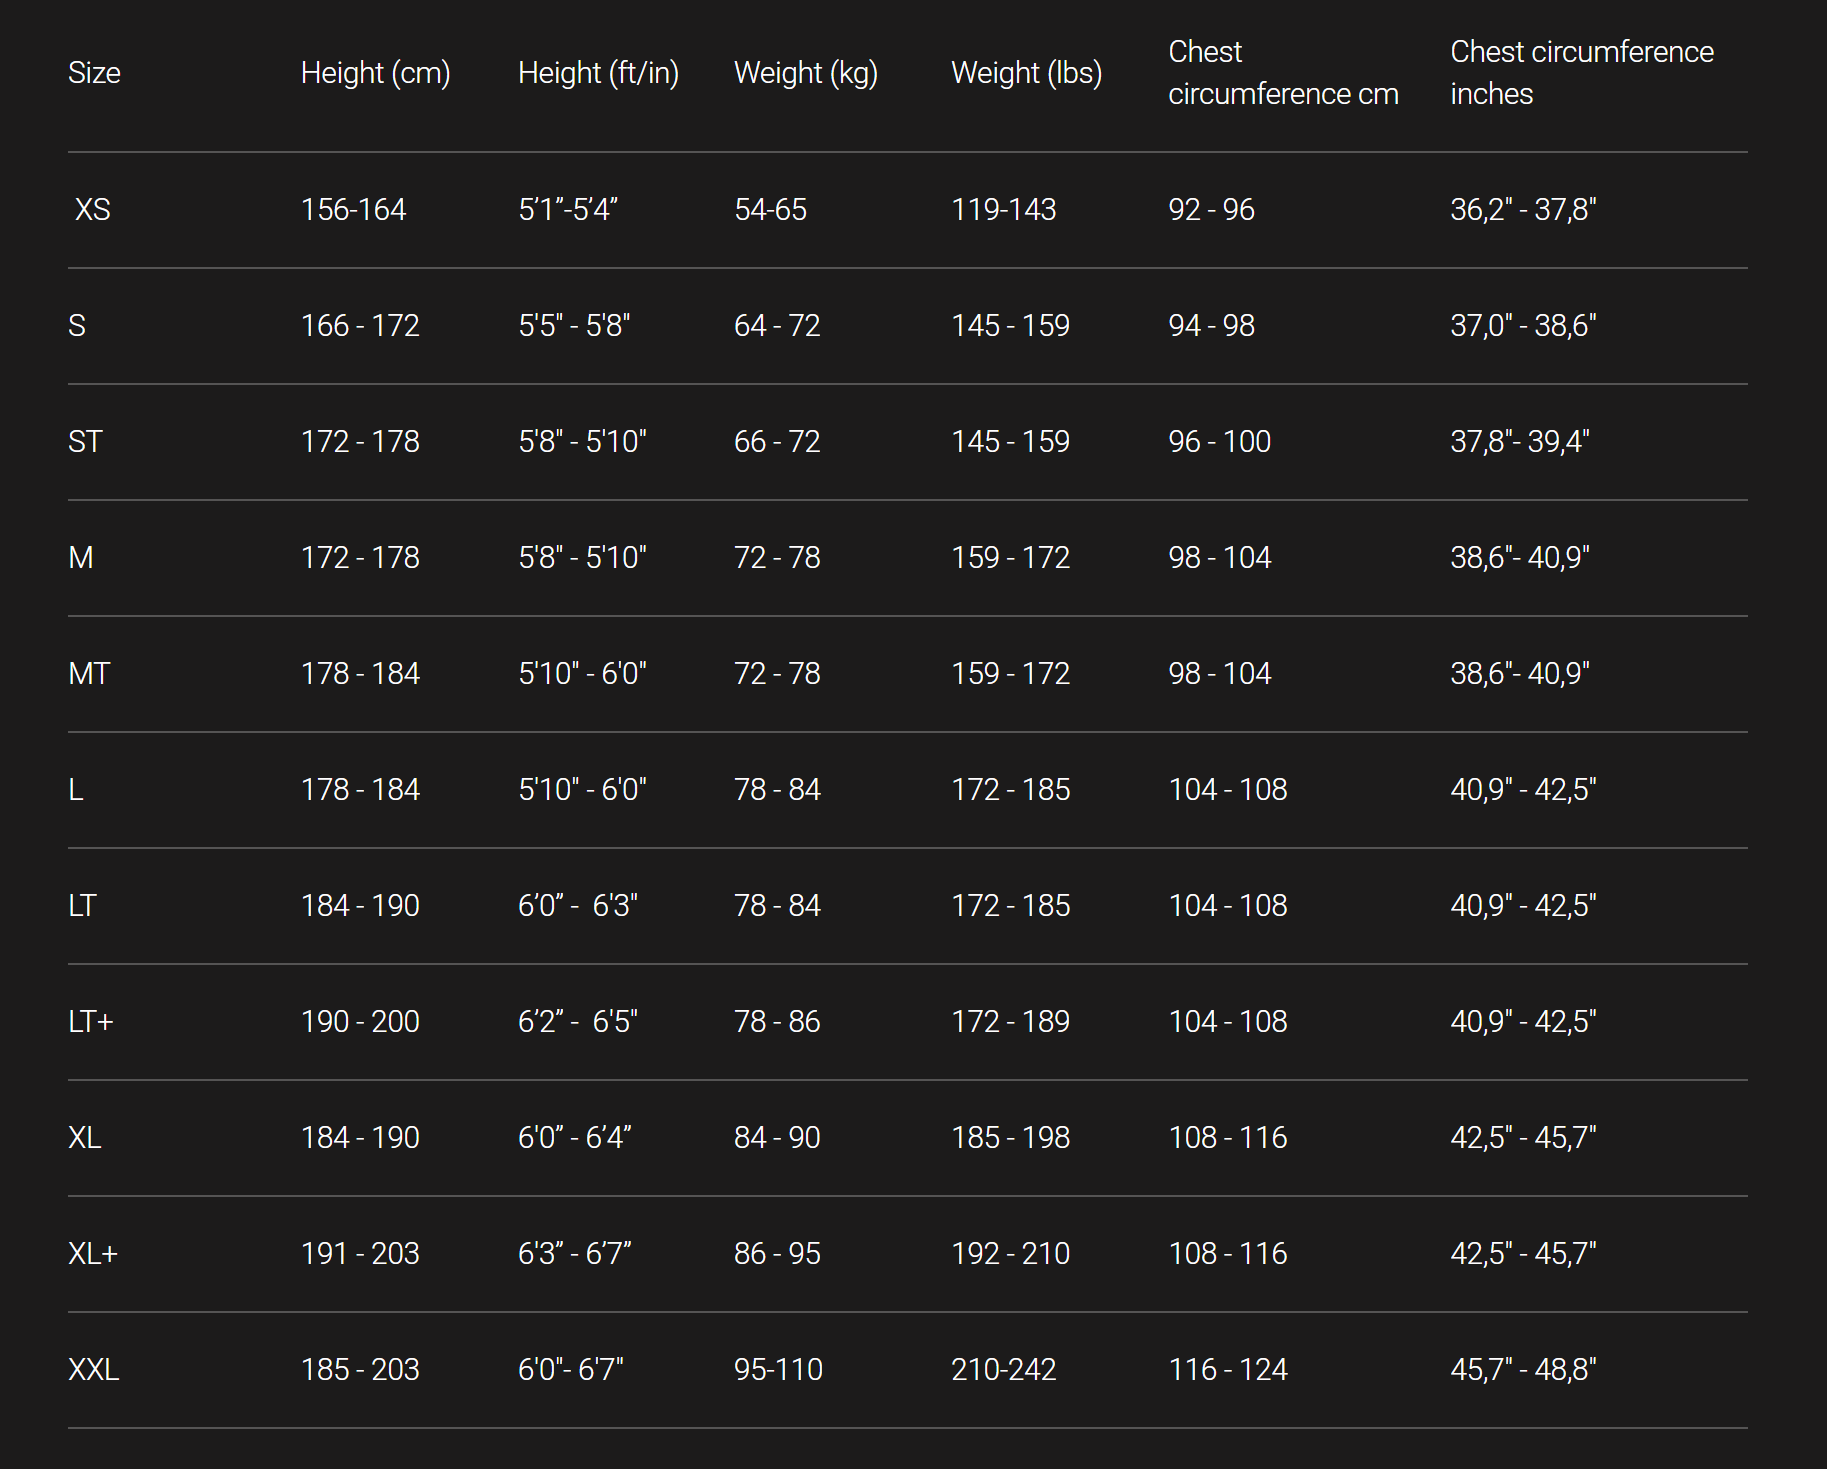The width and height of the screenshot is (1827, 1469).
Task: Select the 54-65 weight cell
Action: pyautogui.click(x=770, y=210)
